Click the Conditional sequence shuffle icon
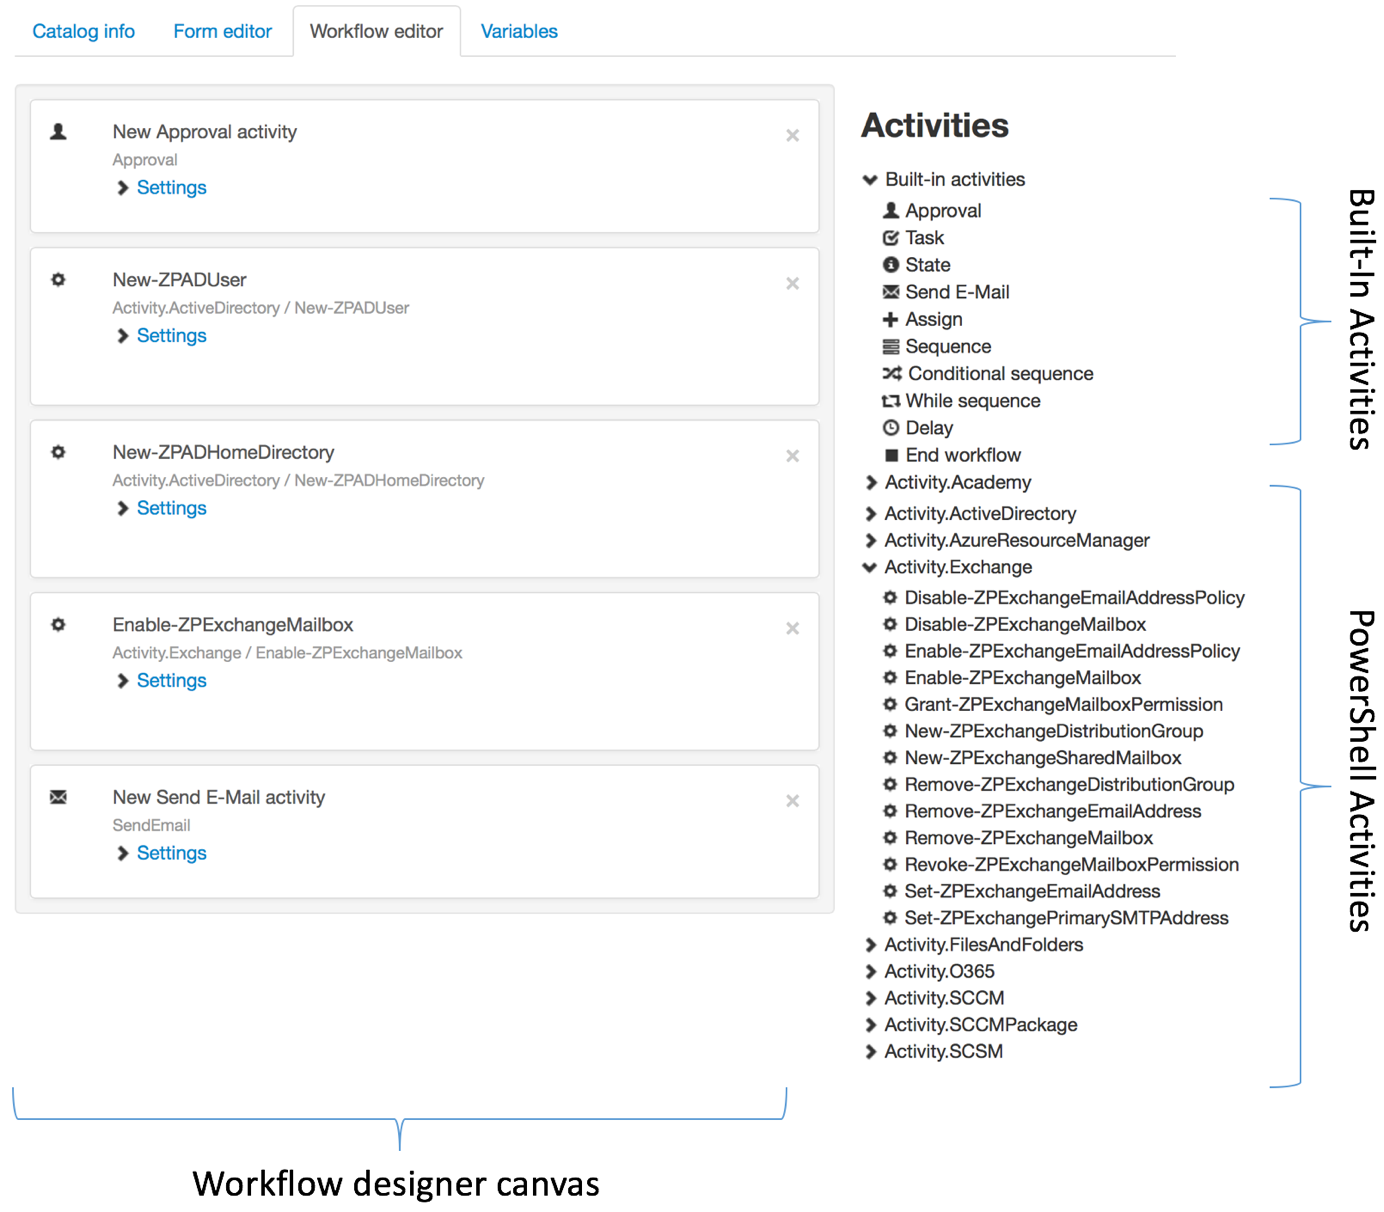The height and width of the screenshot is (1212, 1384). (891, 374)
